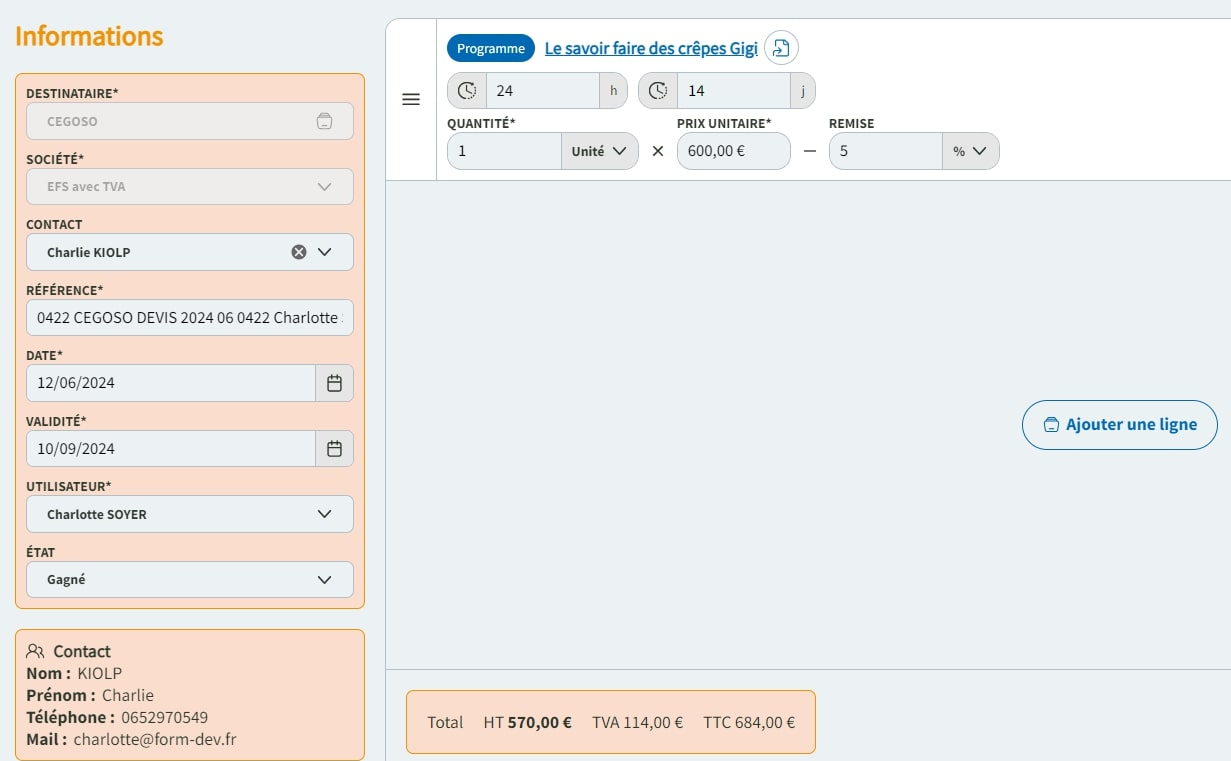Expand the Société EFS avec TVA dropdown
Viewport: 1231px width, 761px height.
coord(324,187)
